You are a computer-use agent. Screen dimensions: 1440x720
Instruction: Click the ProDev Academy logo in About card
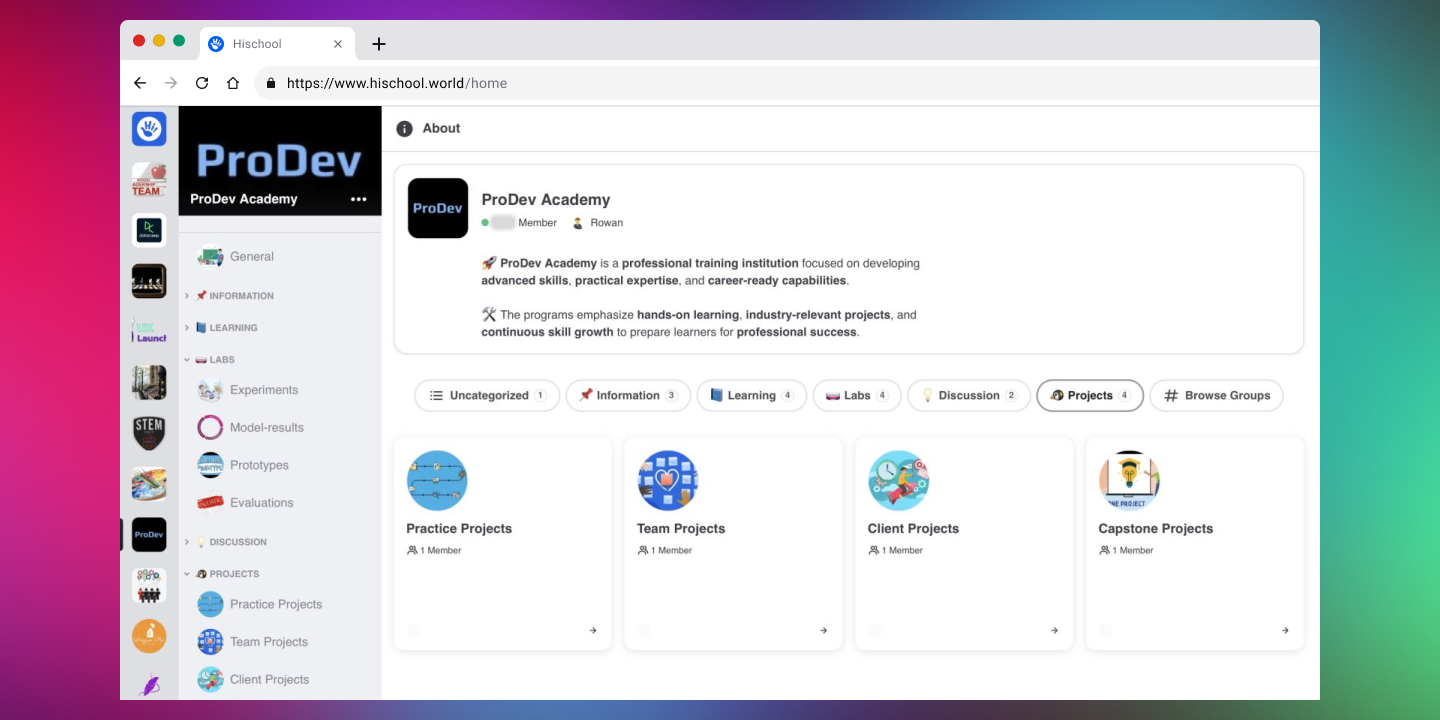(438, 208)
